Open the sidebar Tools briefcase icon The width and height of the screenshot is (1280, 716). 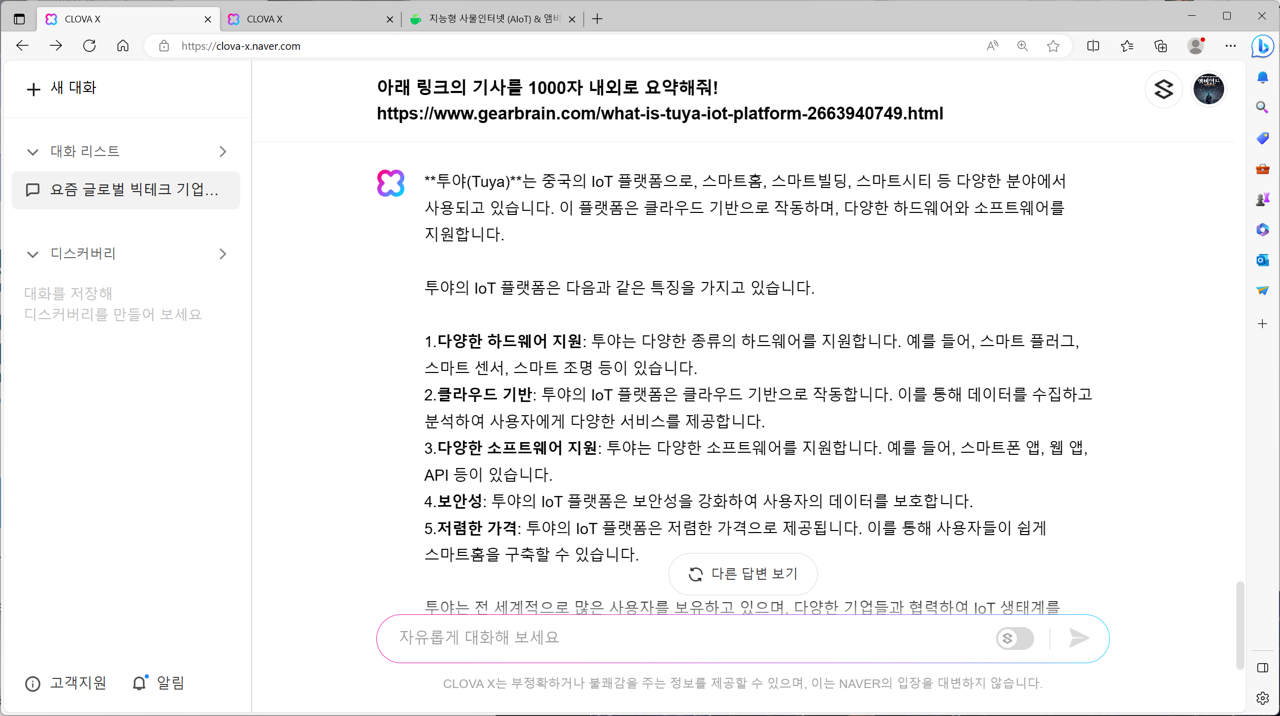pos(1263,169)
